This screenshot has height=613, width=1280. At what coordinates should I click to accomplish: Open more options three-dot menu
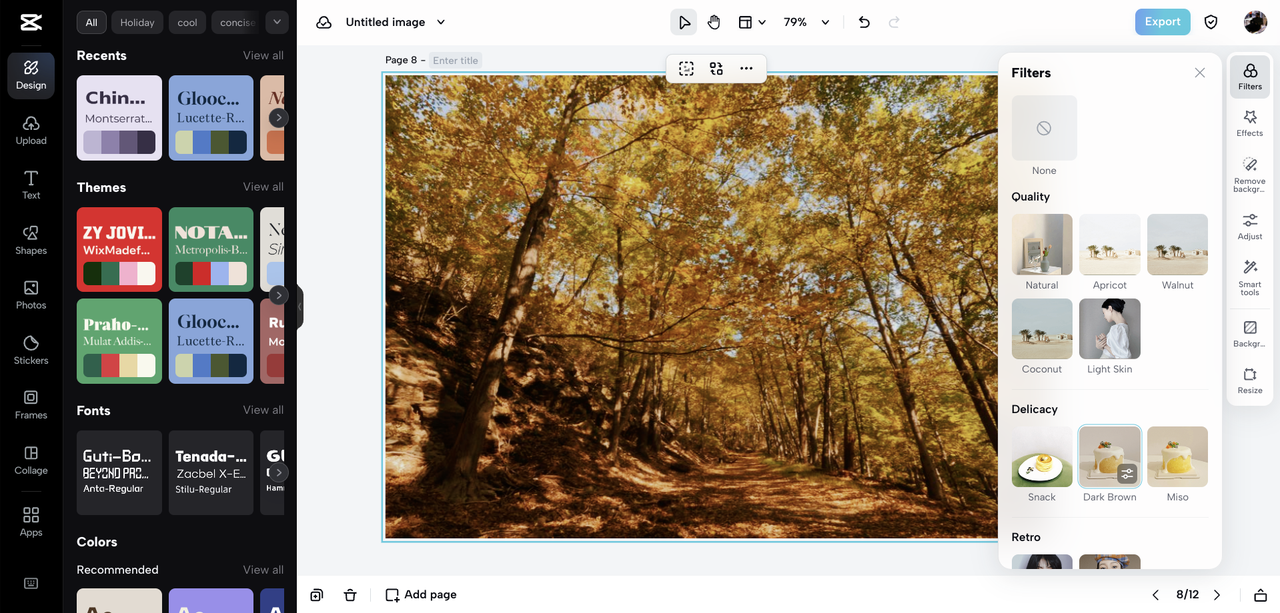pos(746,68)
